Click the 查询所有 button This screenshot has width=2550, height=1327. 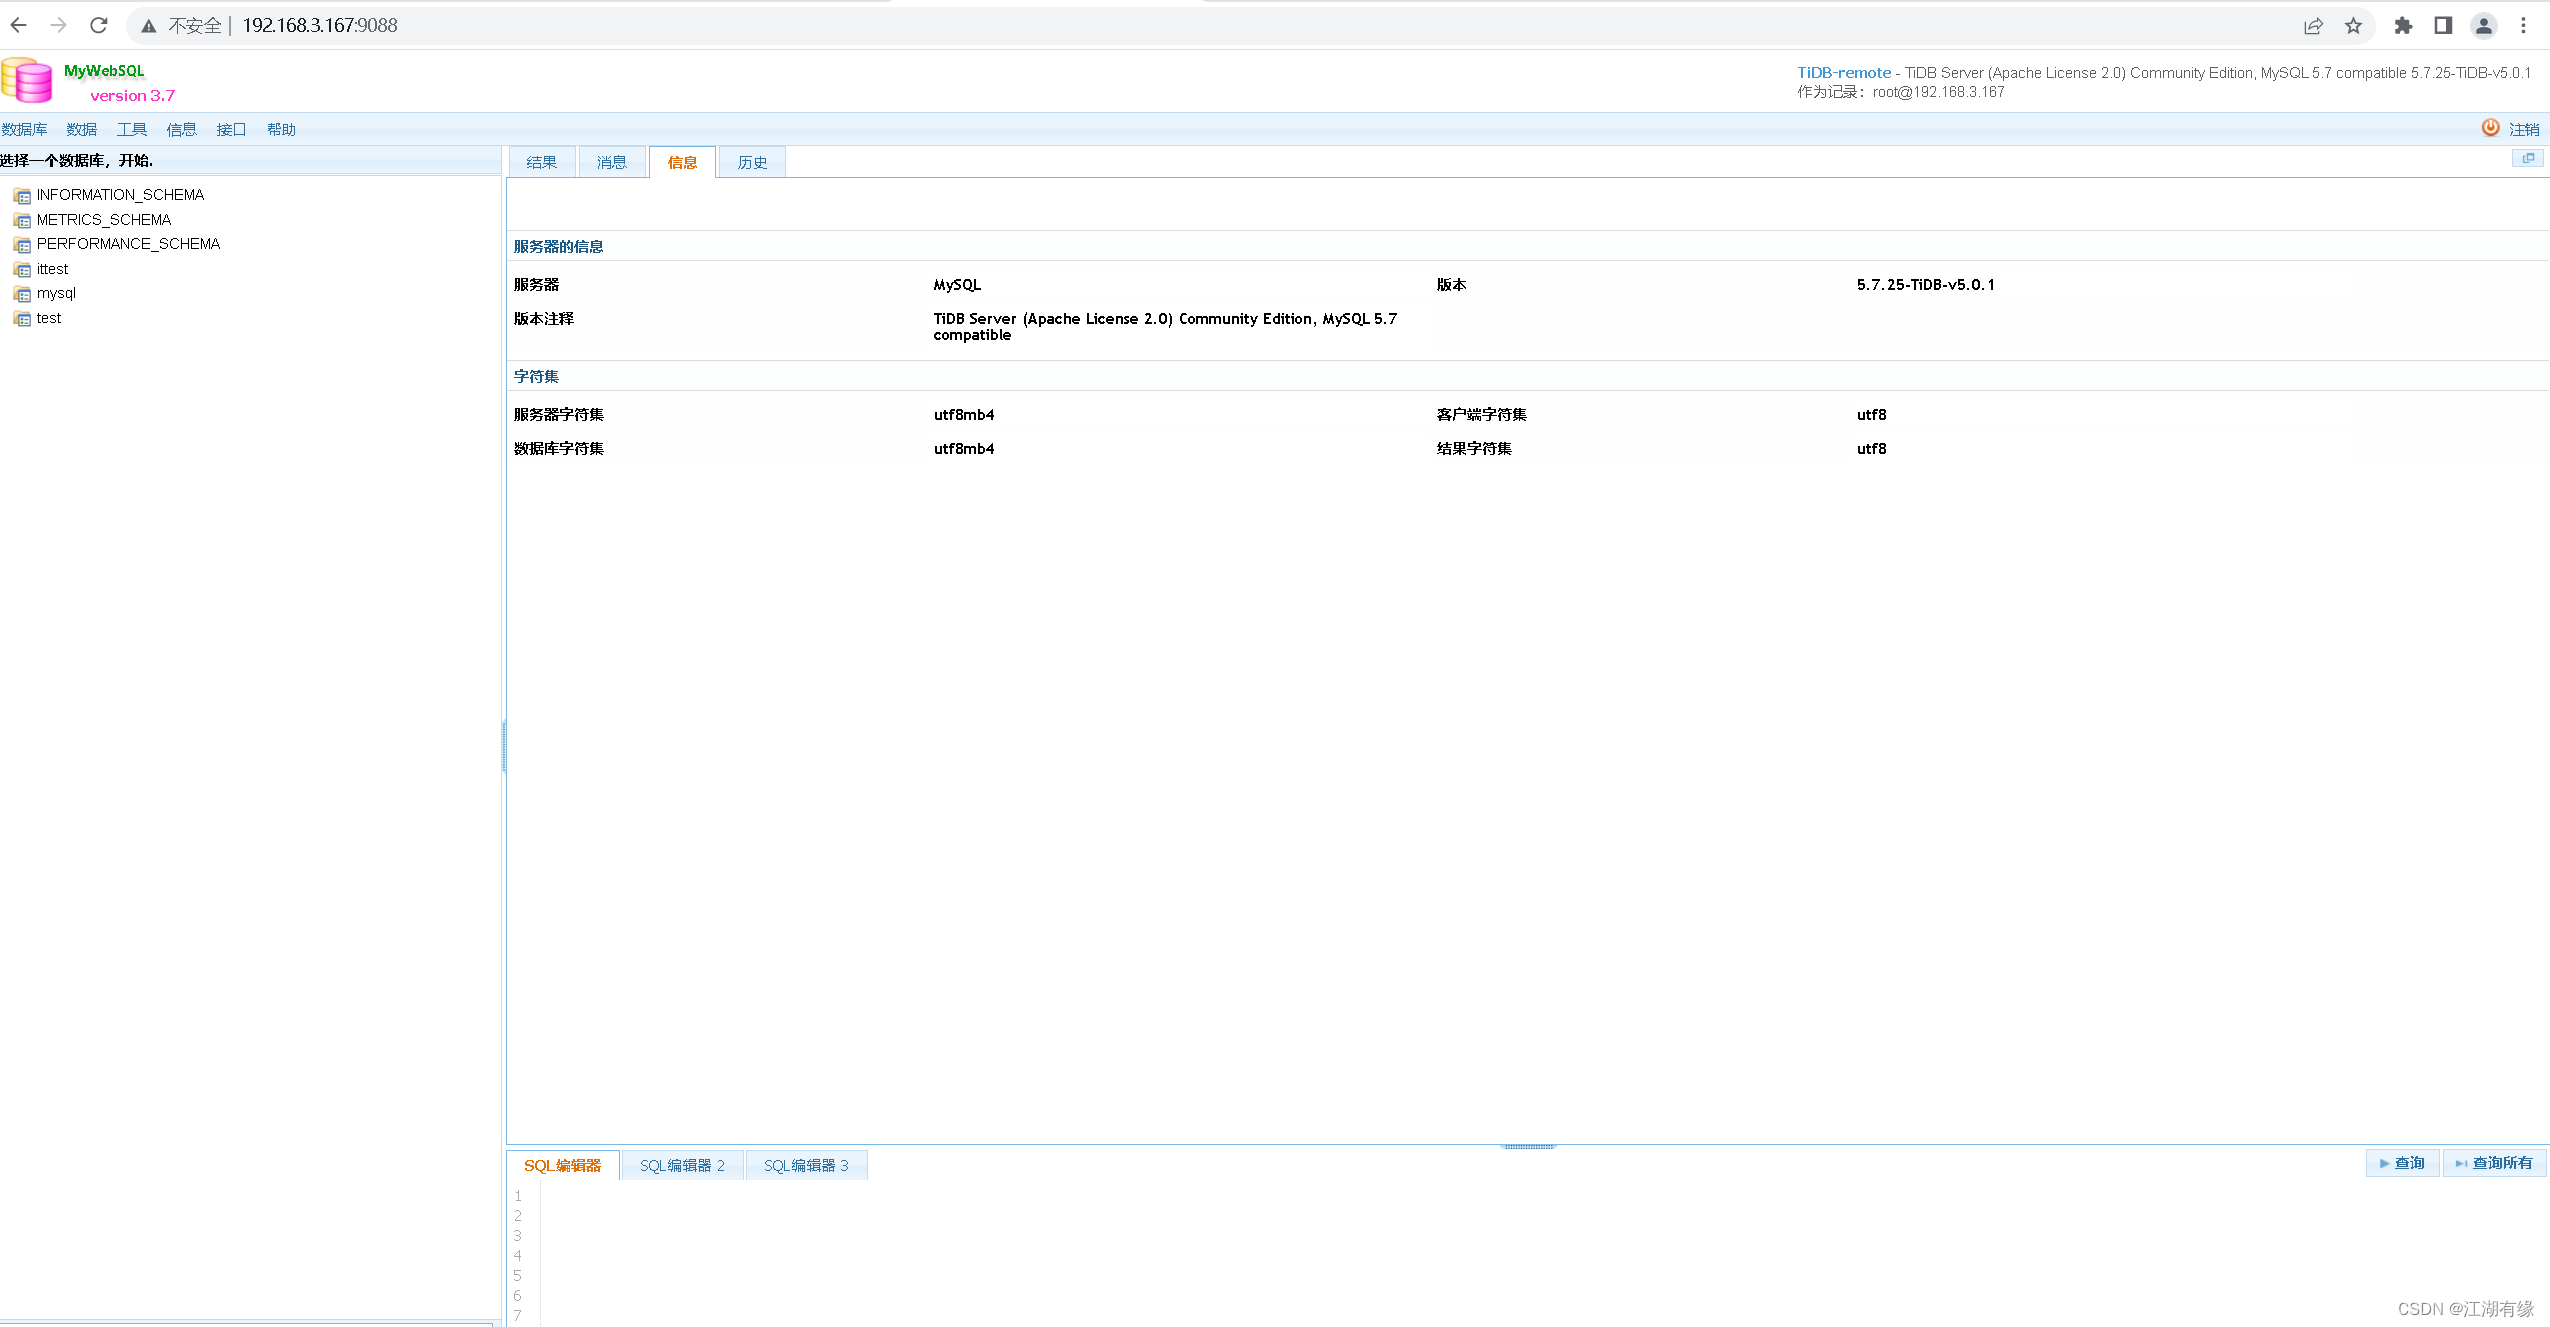(x=2494, y=1162)
